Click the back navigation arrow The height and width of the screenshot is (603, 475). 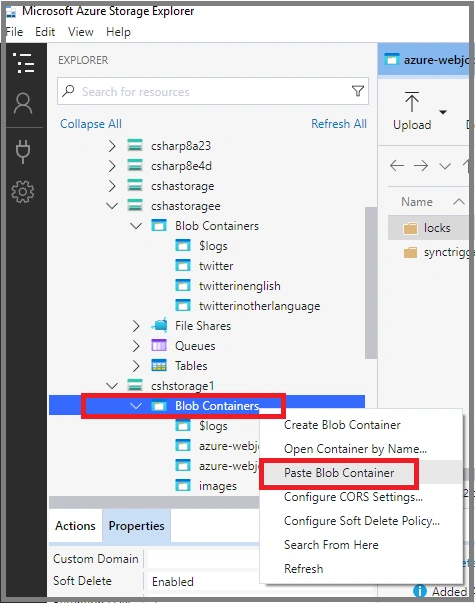(x=397, y=166)
